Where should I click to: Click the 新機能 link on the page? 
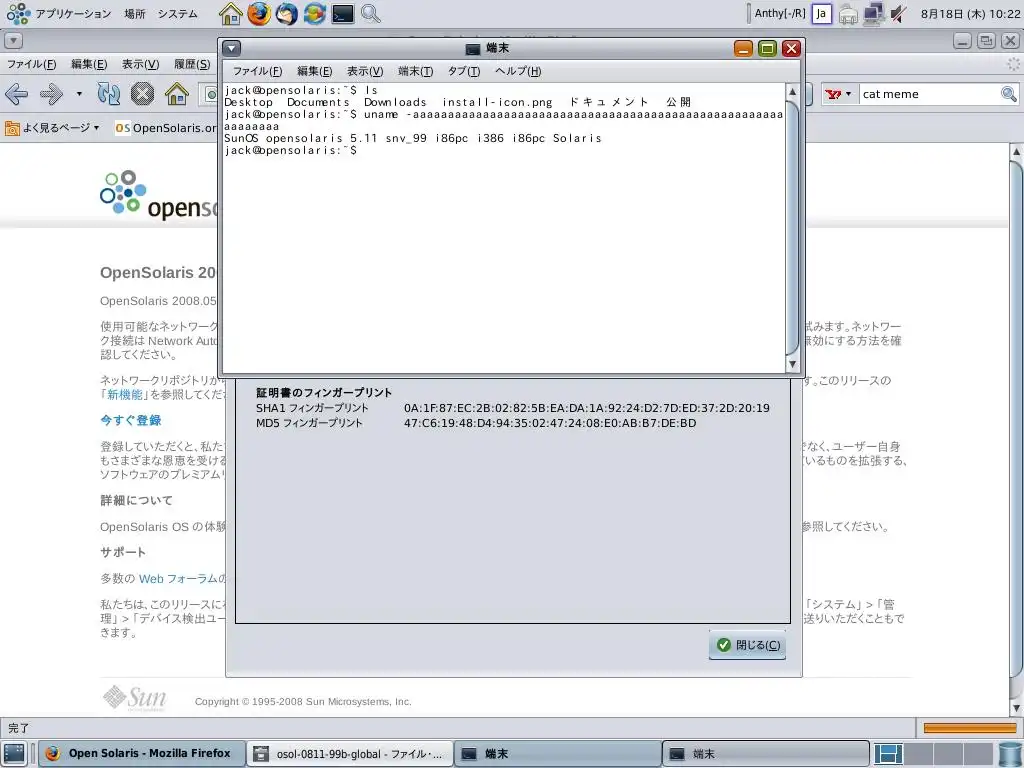click(x=125, y=394)
